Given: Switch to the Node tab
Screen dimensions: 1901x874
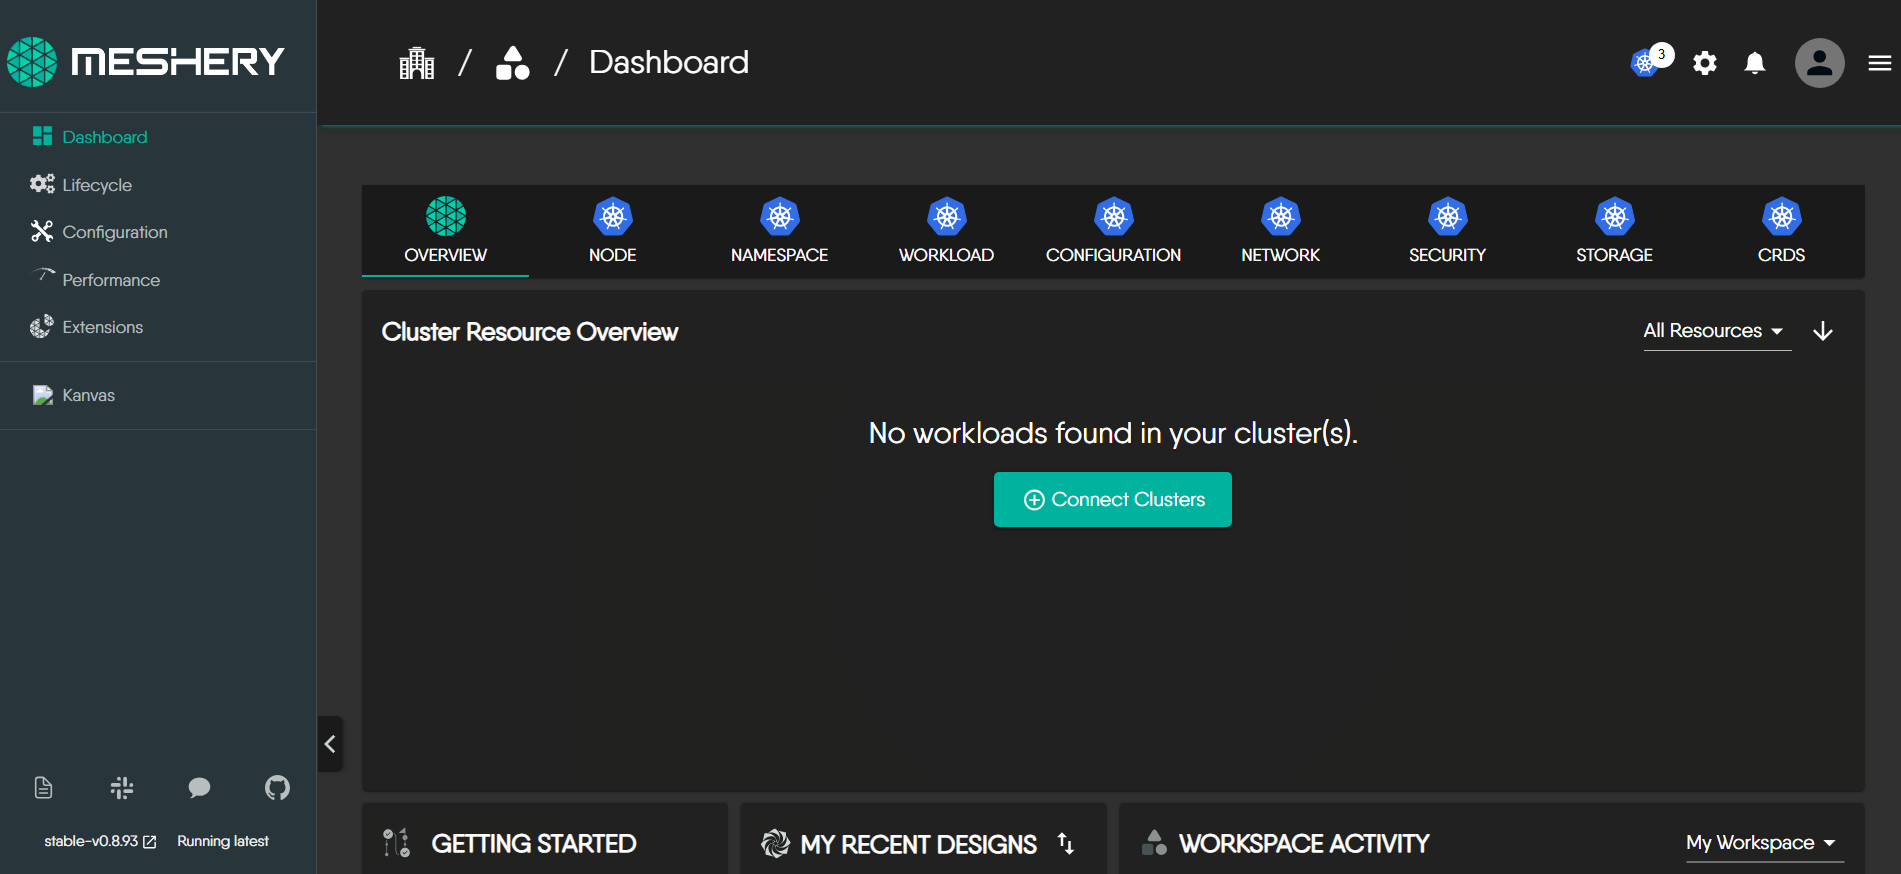Looking at the screenshot, I should [x=613, y=231].
